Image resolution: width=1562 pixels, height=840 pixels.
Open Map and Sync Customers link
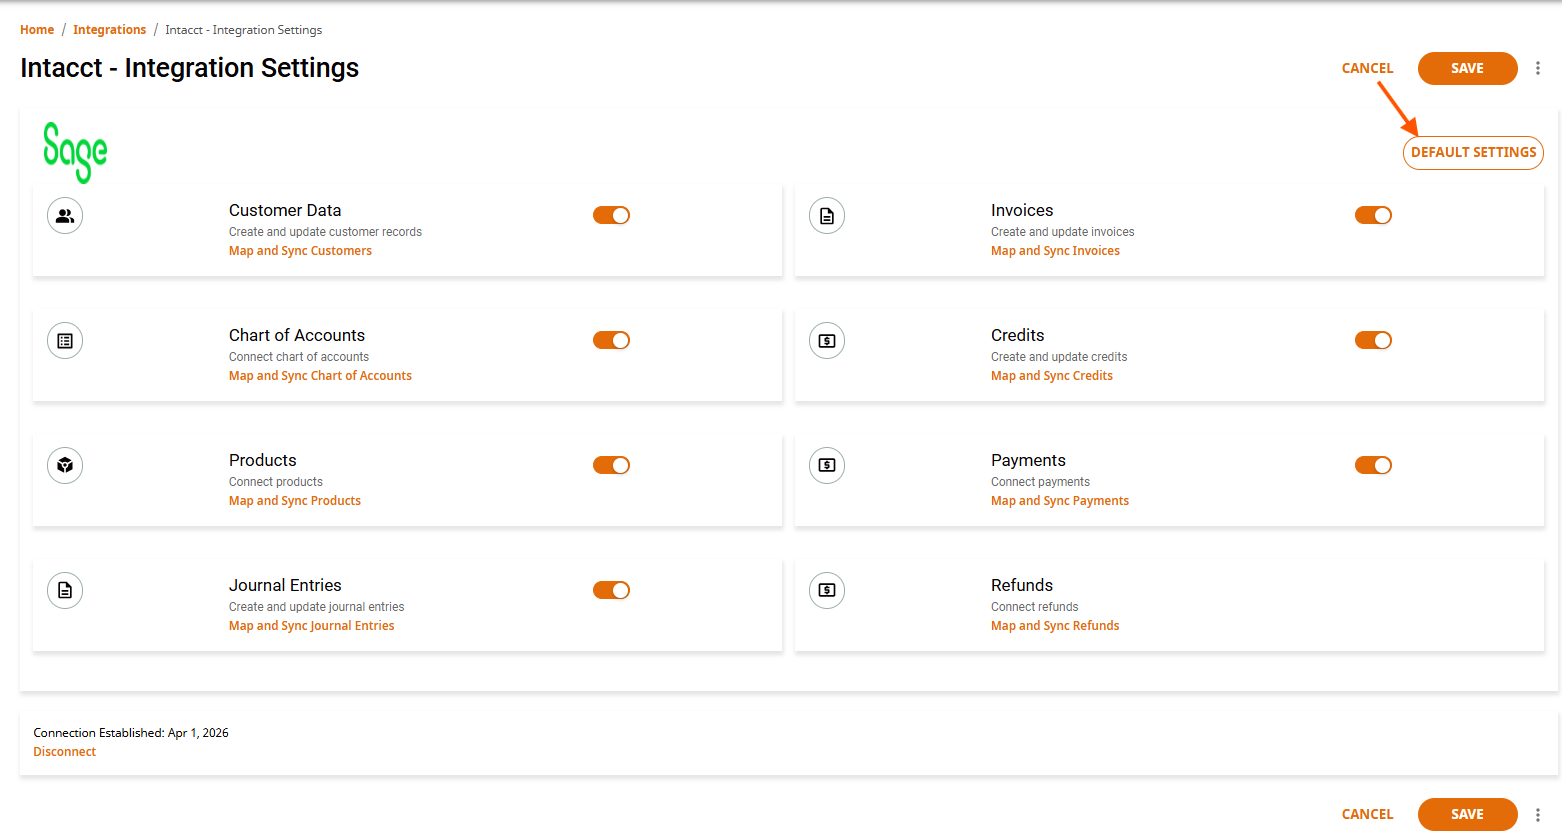coord(300,251)
